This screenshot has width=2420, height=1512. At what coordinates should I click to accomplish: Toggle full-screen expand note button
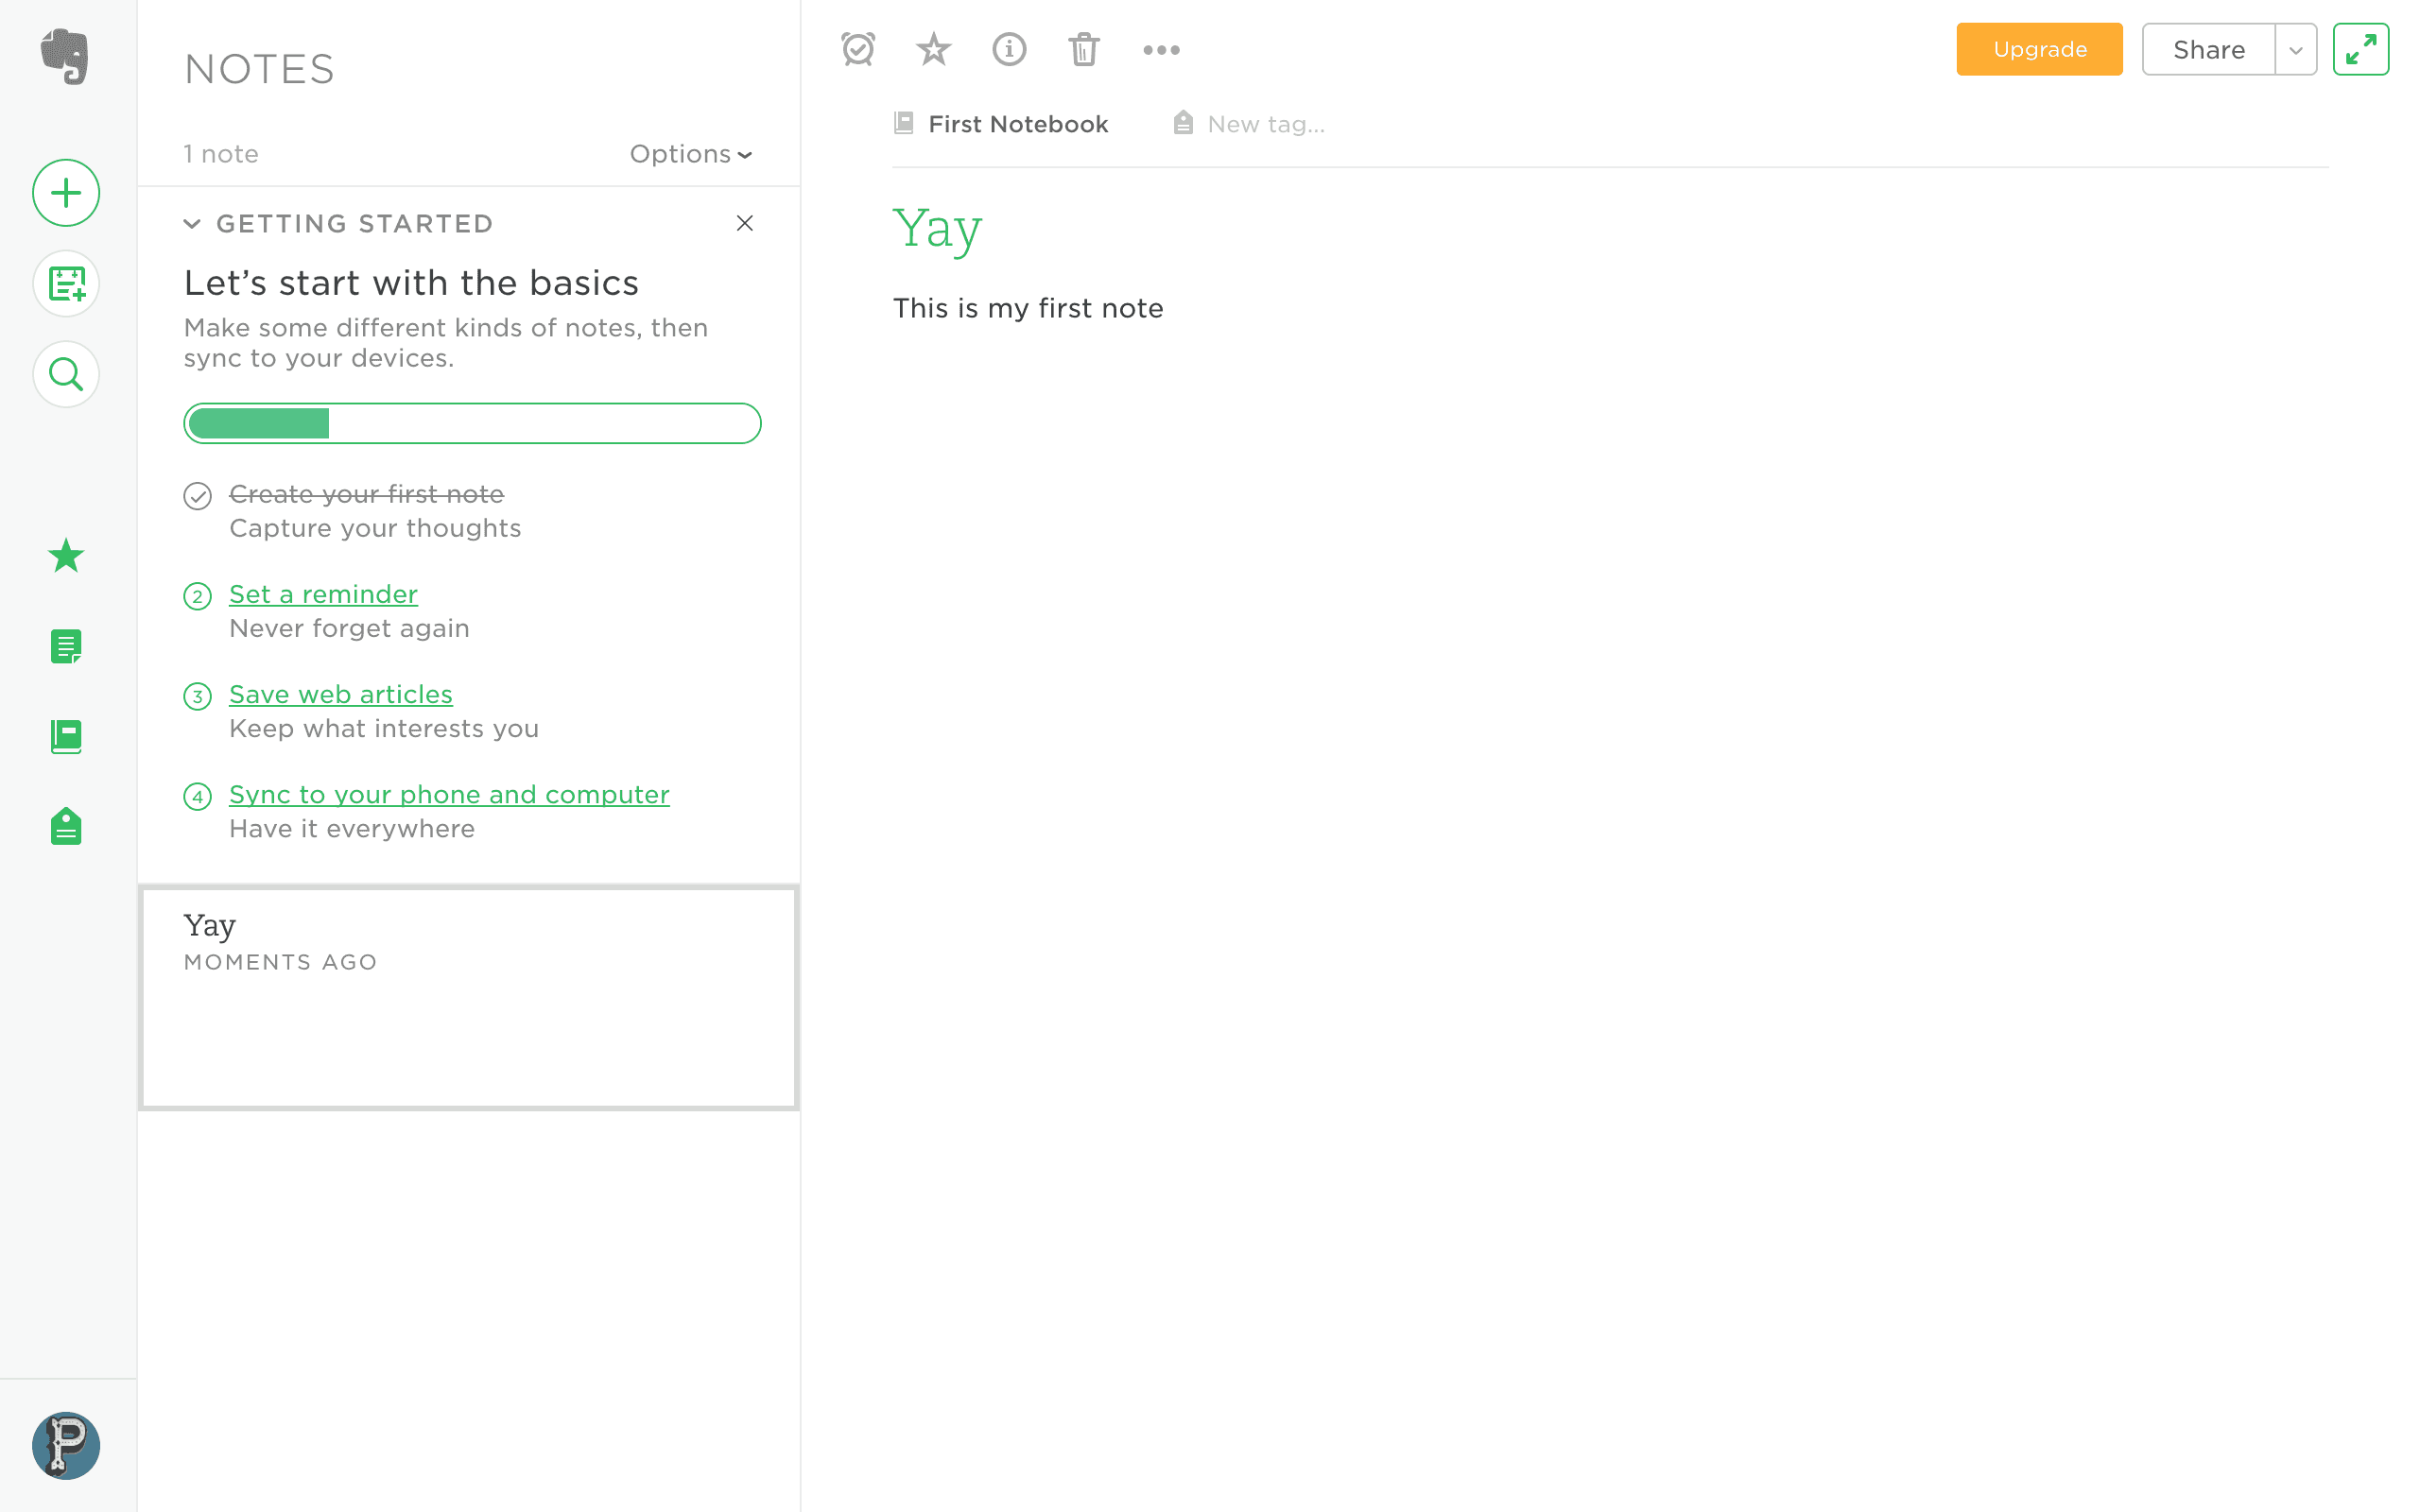2360,49
